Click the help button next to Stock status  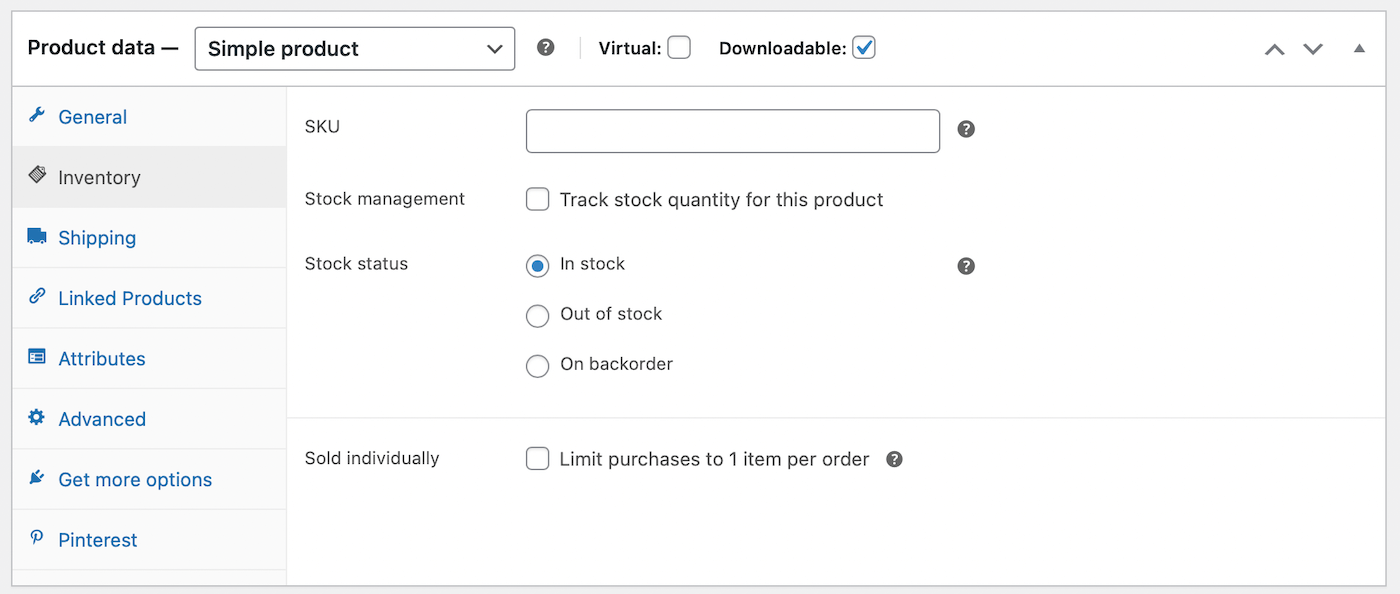tap(965, 266)
